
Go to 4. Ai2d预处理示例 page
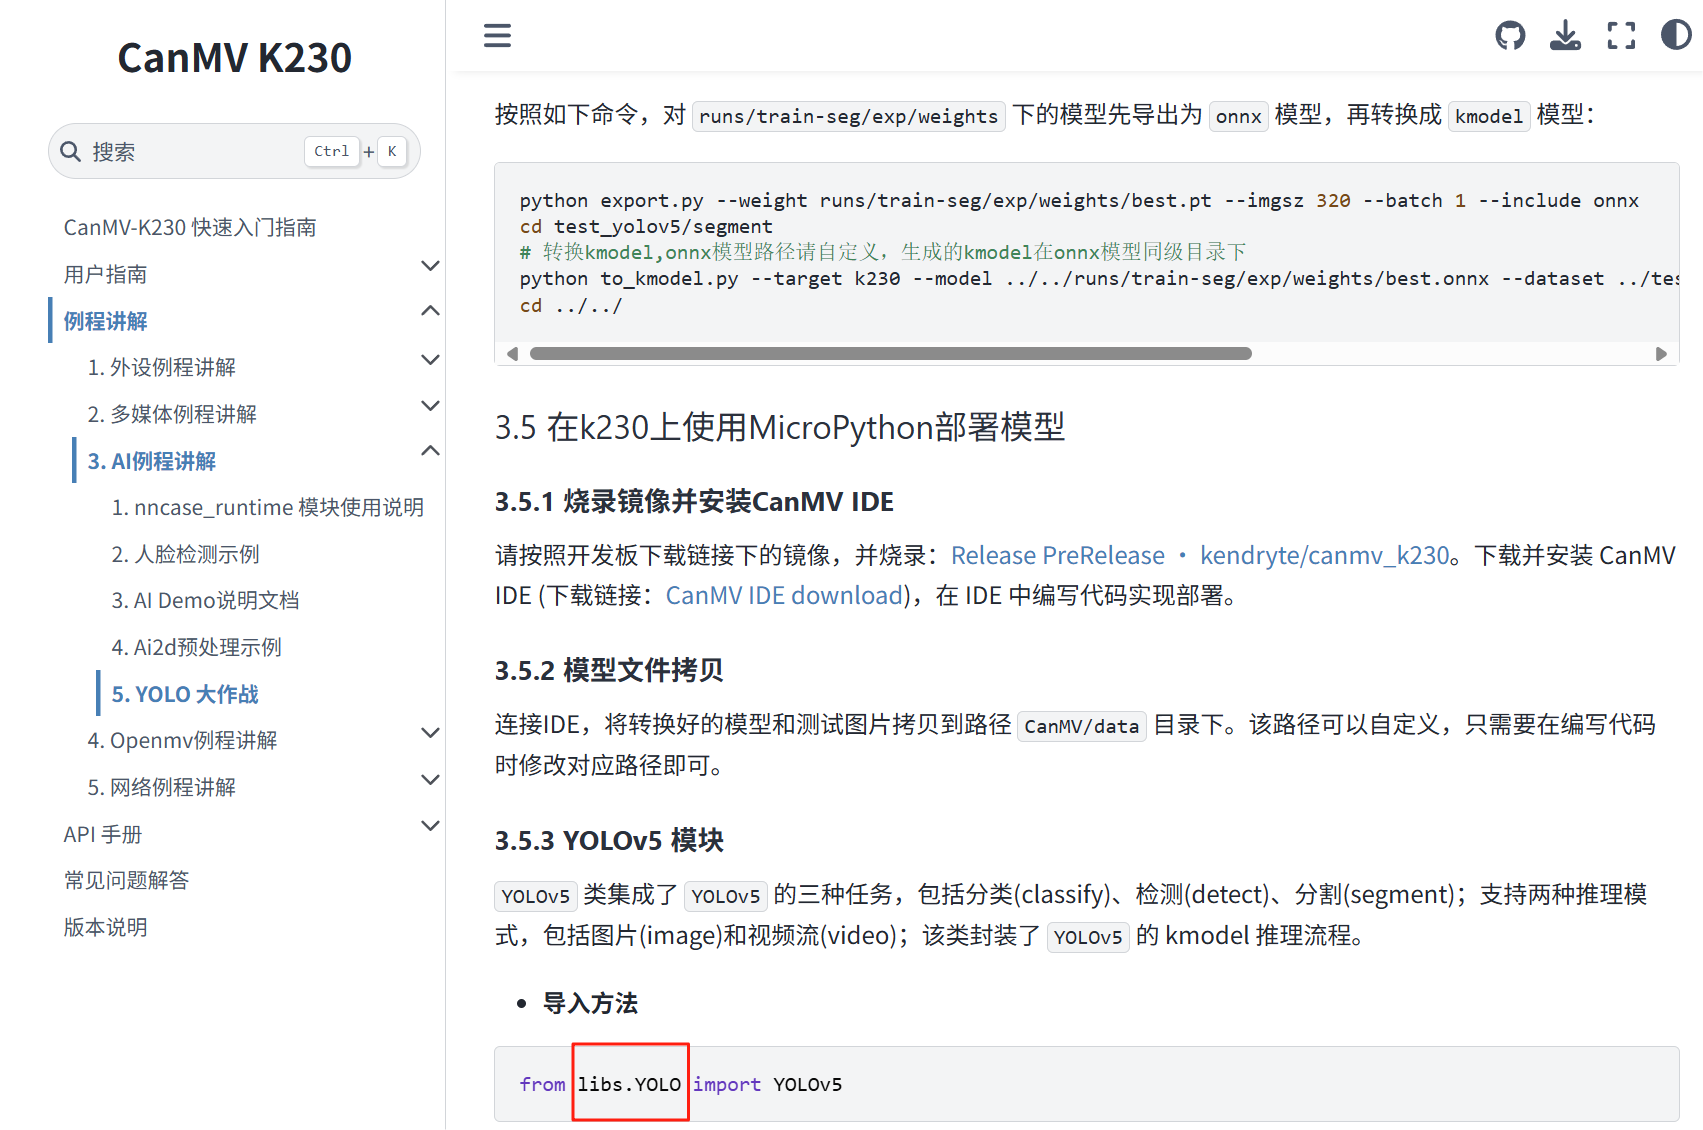(x=196, y=647)
